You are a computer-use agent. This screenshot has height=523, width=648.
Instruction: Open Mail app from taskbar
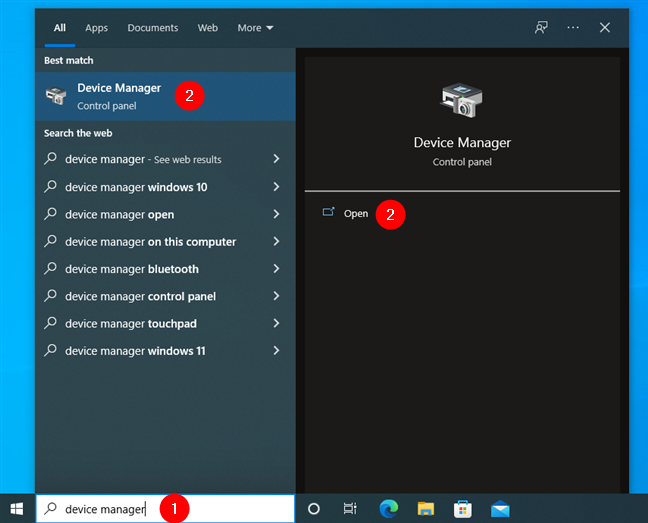coord(500,509)
